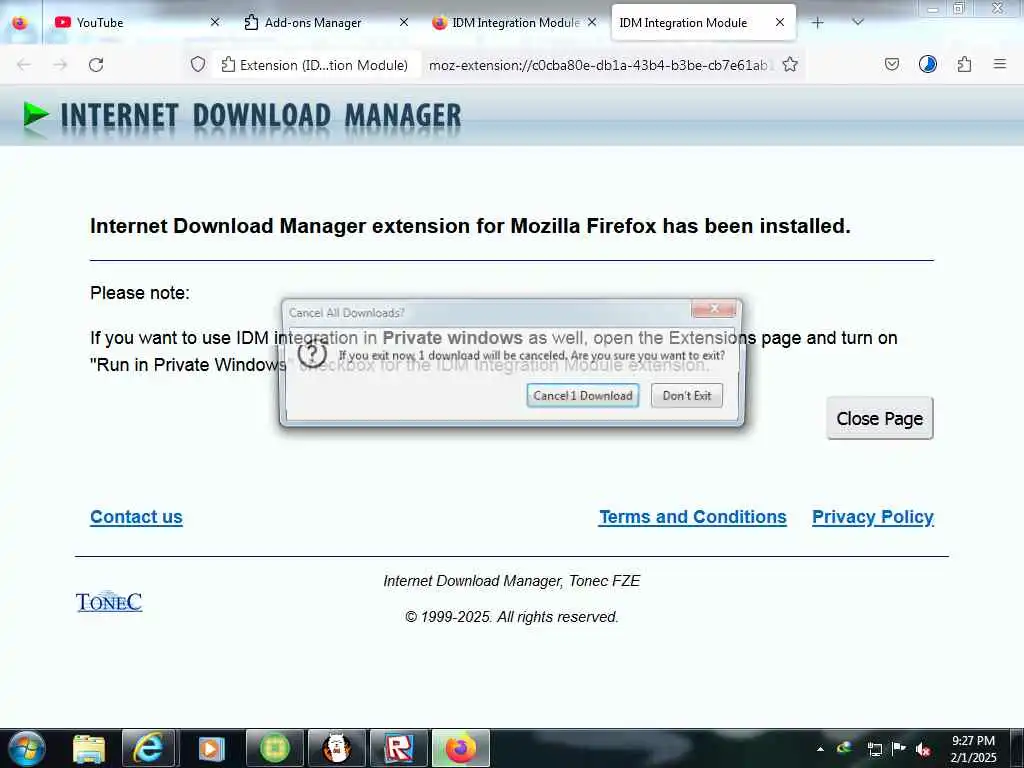Open Windows Media Player from the taskbar
Viewport: 1024px width, 768px height.
click(x=211, y=748)
